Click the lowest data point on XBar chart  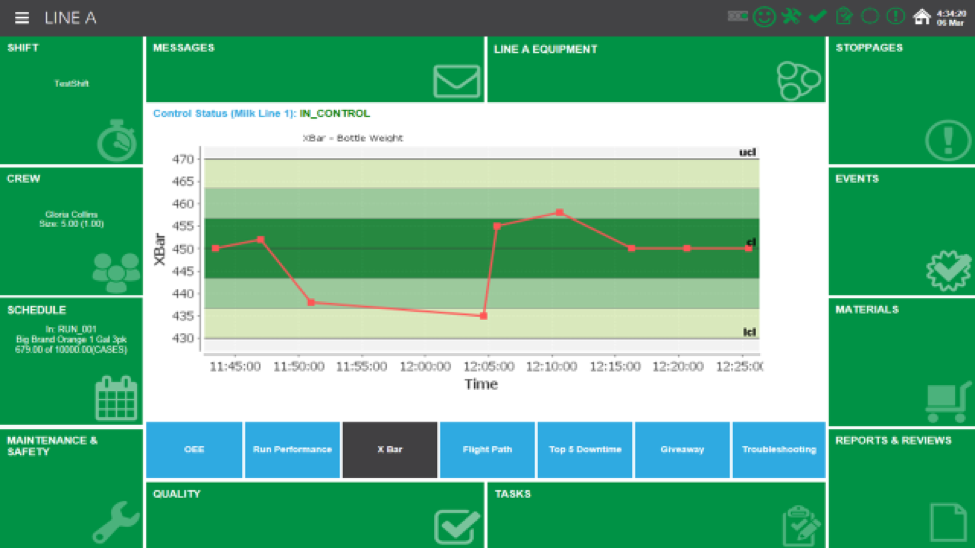(483, 316)
